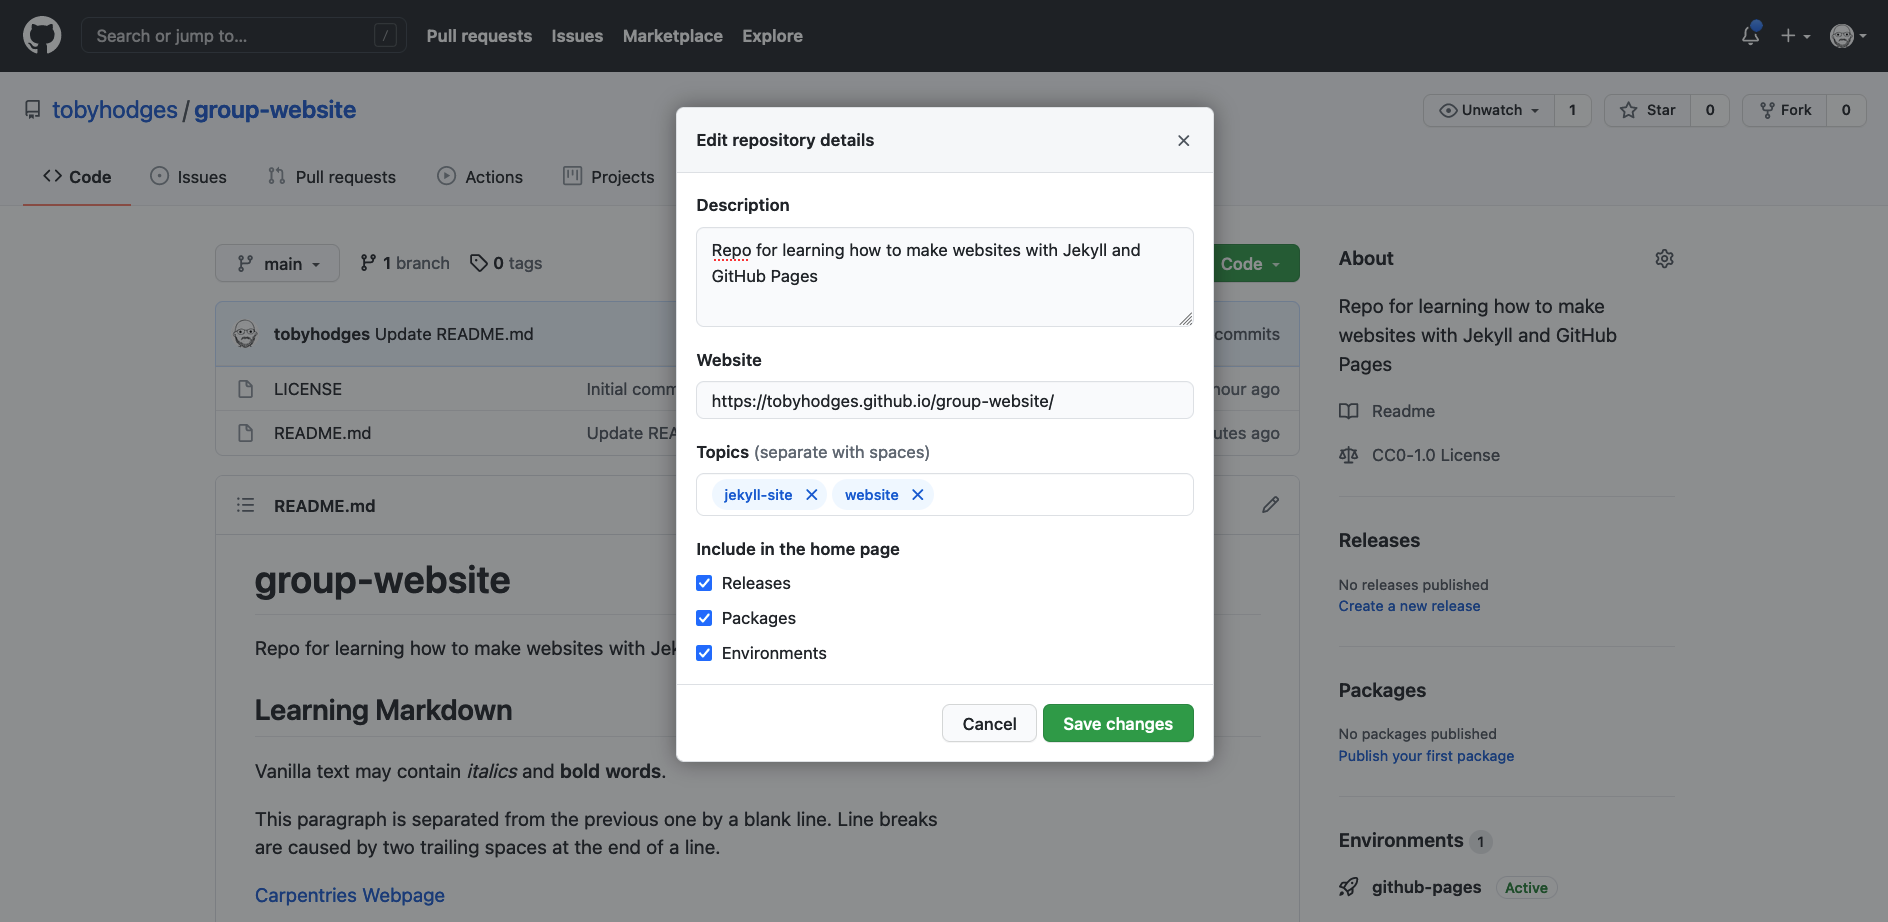Viewport: 1888px width, 922px height.
Task: Click the watchers count 1
Action: (x=1572, y=110)
